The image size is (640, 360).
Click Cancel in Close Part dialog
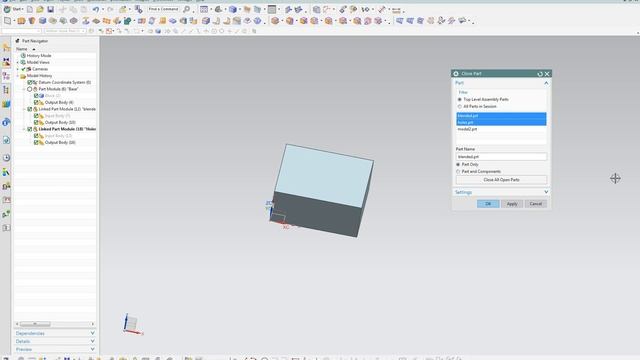coord(536,204)
